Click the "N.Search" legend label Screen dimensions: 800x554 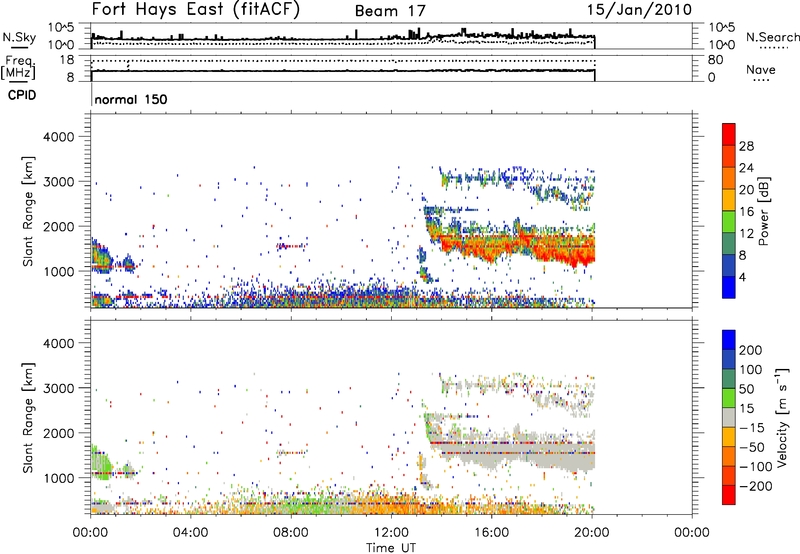click(772, 37)
